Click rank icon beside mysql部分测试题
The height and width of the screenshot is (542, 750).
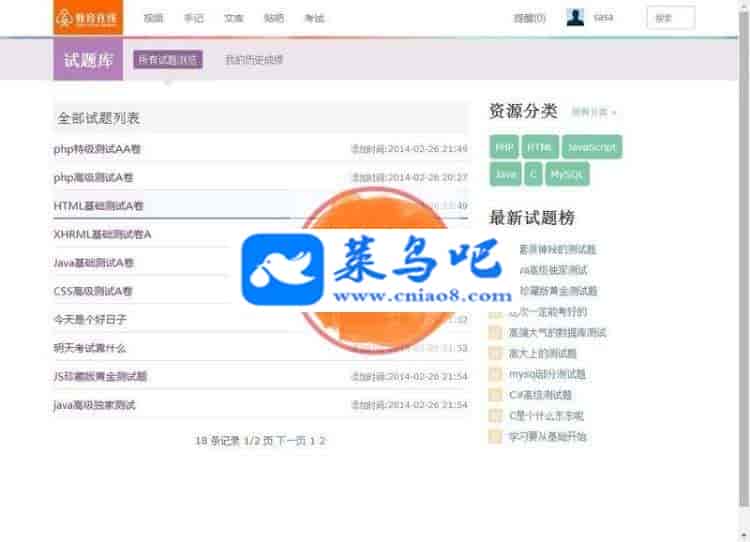tap(495, 374)
